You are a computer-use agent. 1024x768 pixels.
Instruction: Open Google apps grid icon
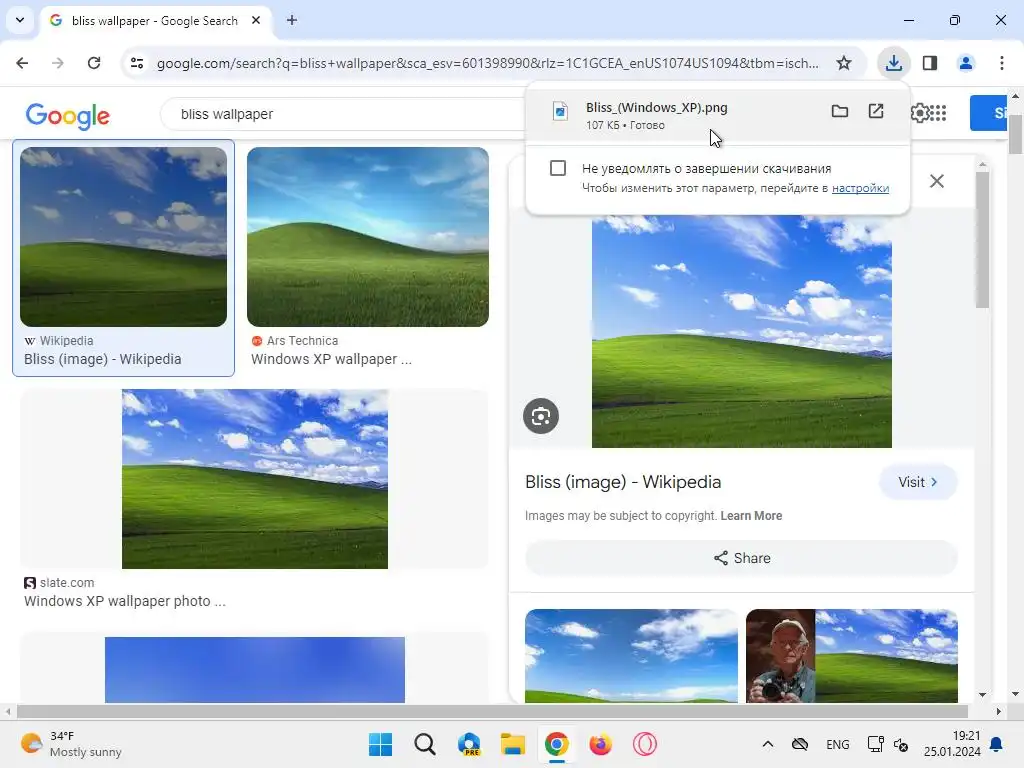point(938,113)
